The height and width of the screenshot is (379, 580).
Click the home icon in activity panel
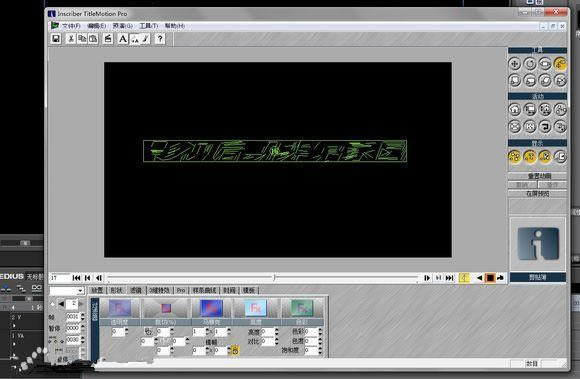tap(515, 109)
